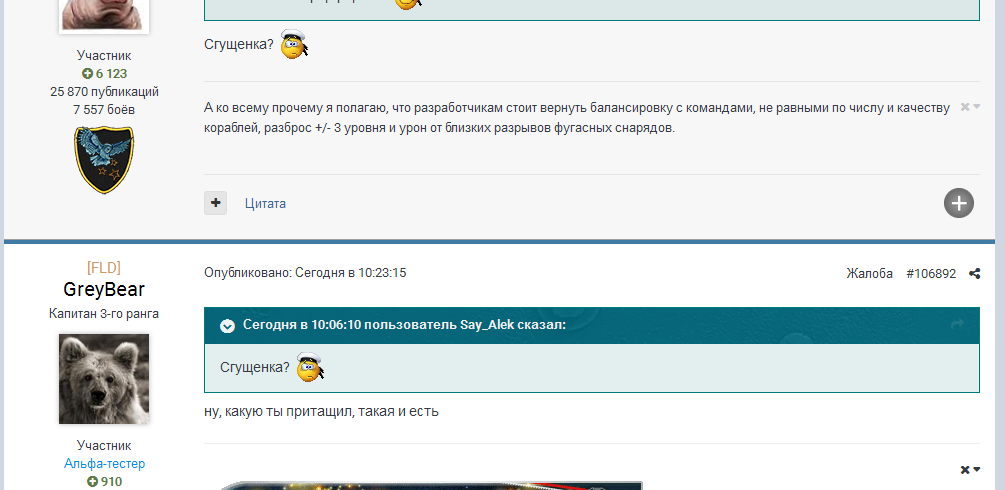This screenshot has width=1005, height=490.
Task: Open the signature options dropdown under GreyBear's post
Action: point(970,470)
